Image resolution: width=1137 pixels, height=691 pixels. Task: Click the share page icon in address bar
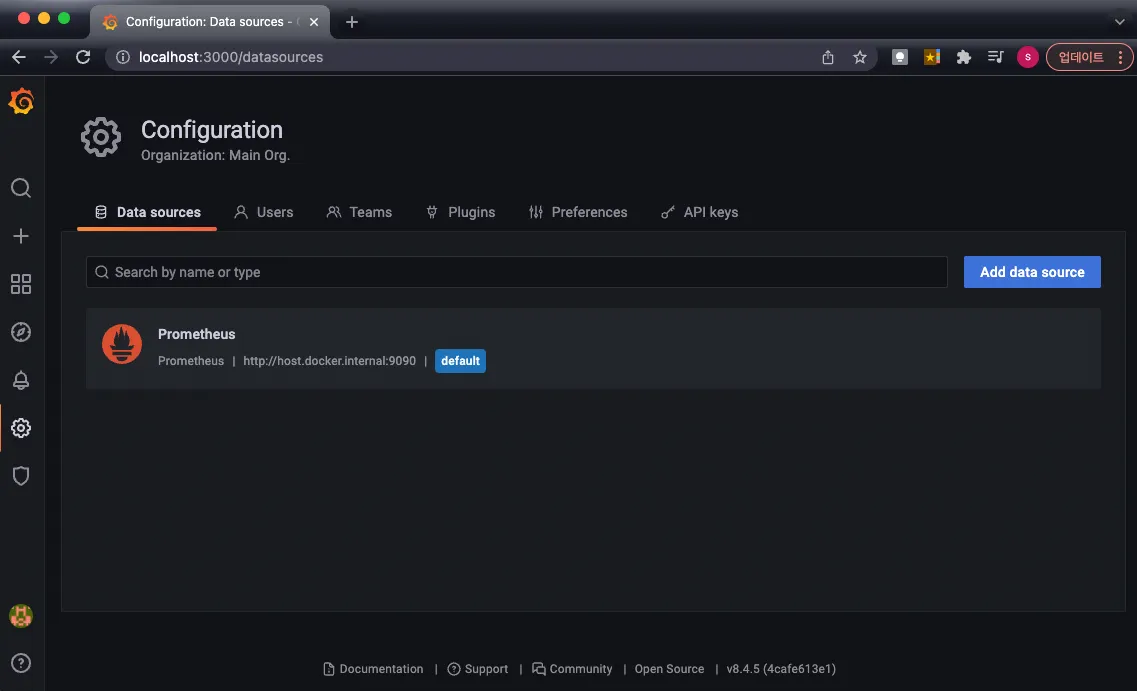(x=828, y=57)
